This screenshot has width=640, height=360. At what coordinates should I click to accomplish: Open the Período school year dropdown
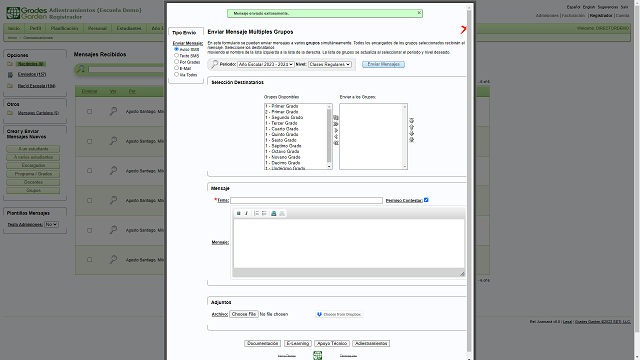[266, 64]
